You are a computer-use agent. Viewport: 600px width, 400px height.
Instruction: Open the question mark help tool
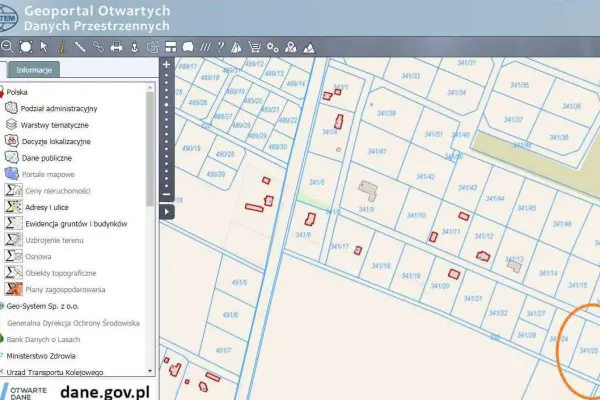pyautogui.click(x=220, y=47)
